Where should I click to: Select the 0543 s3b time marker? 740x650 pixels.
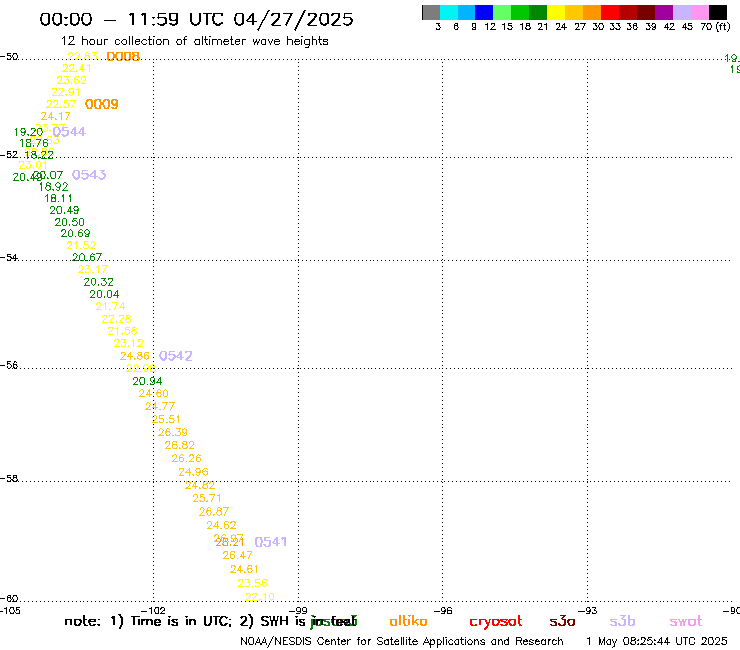[89, 175]
